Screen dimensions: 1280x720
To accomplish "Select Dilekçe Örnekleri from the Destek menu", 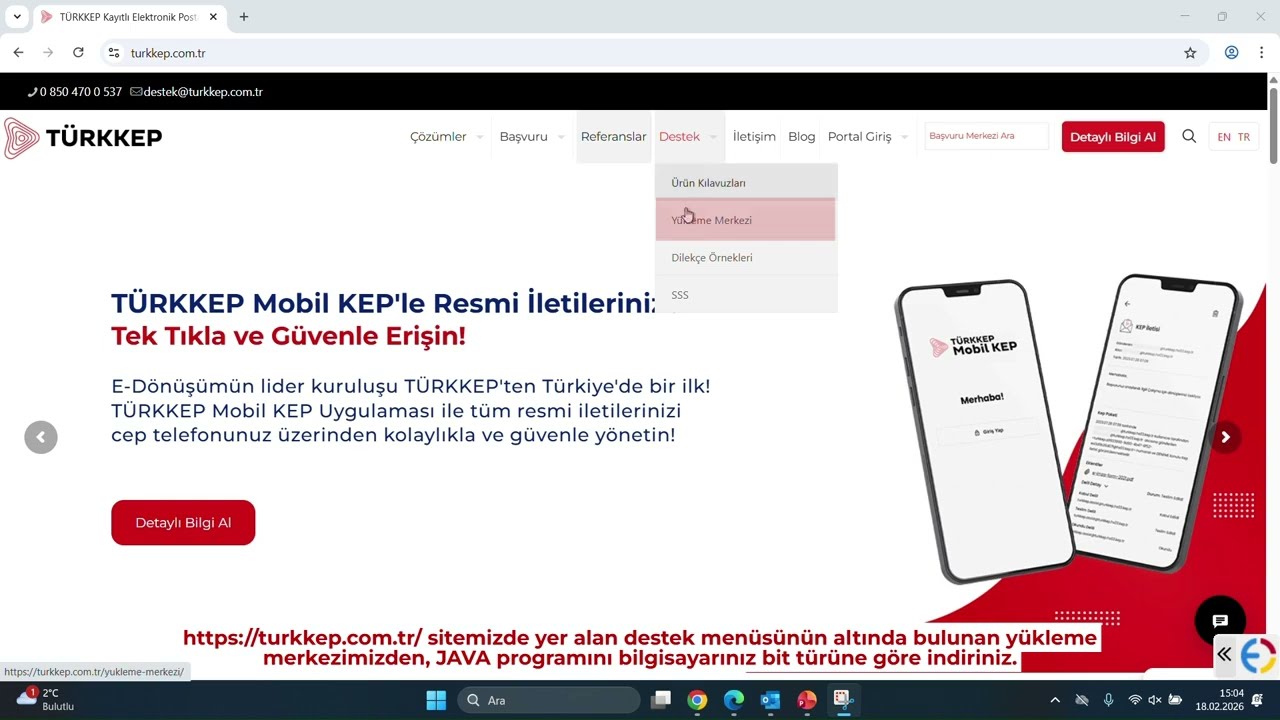I will point(745,257).
